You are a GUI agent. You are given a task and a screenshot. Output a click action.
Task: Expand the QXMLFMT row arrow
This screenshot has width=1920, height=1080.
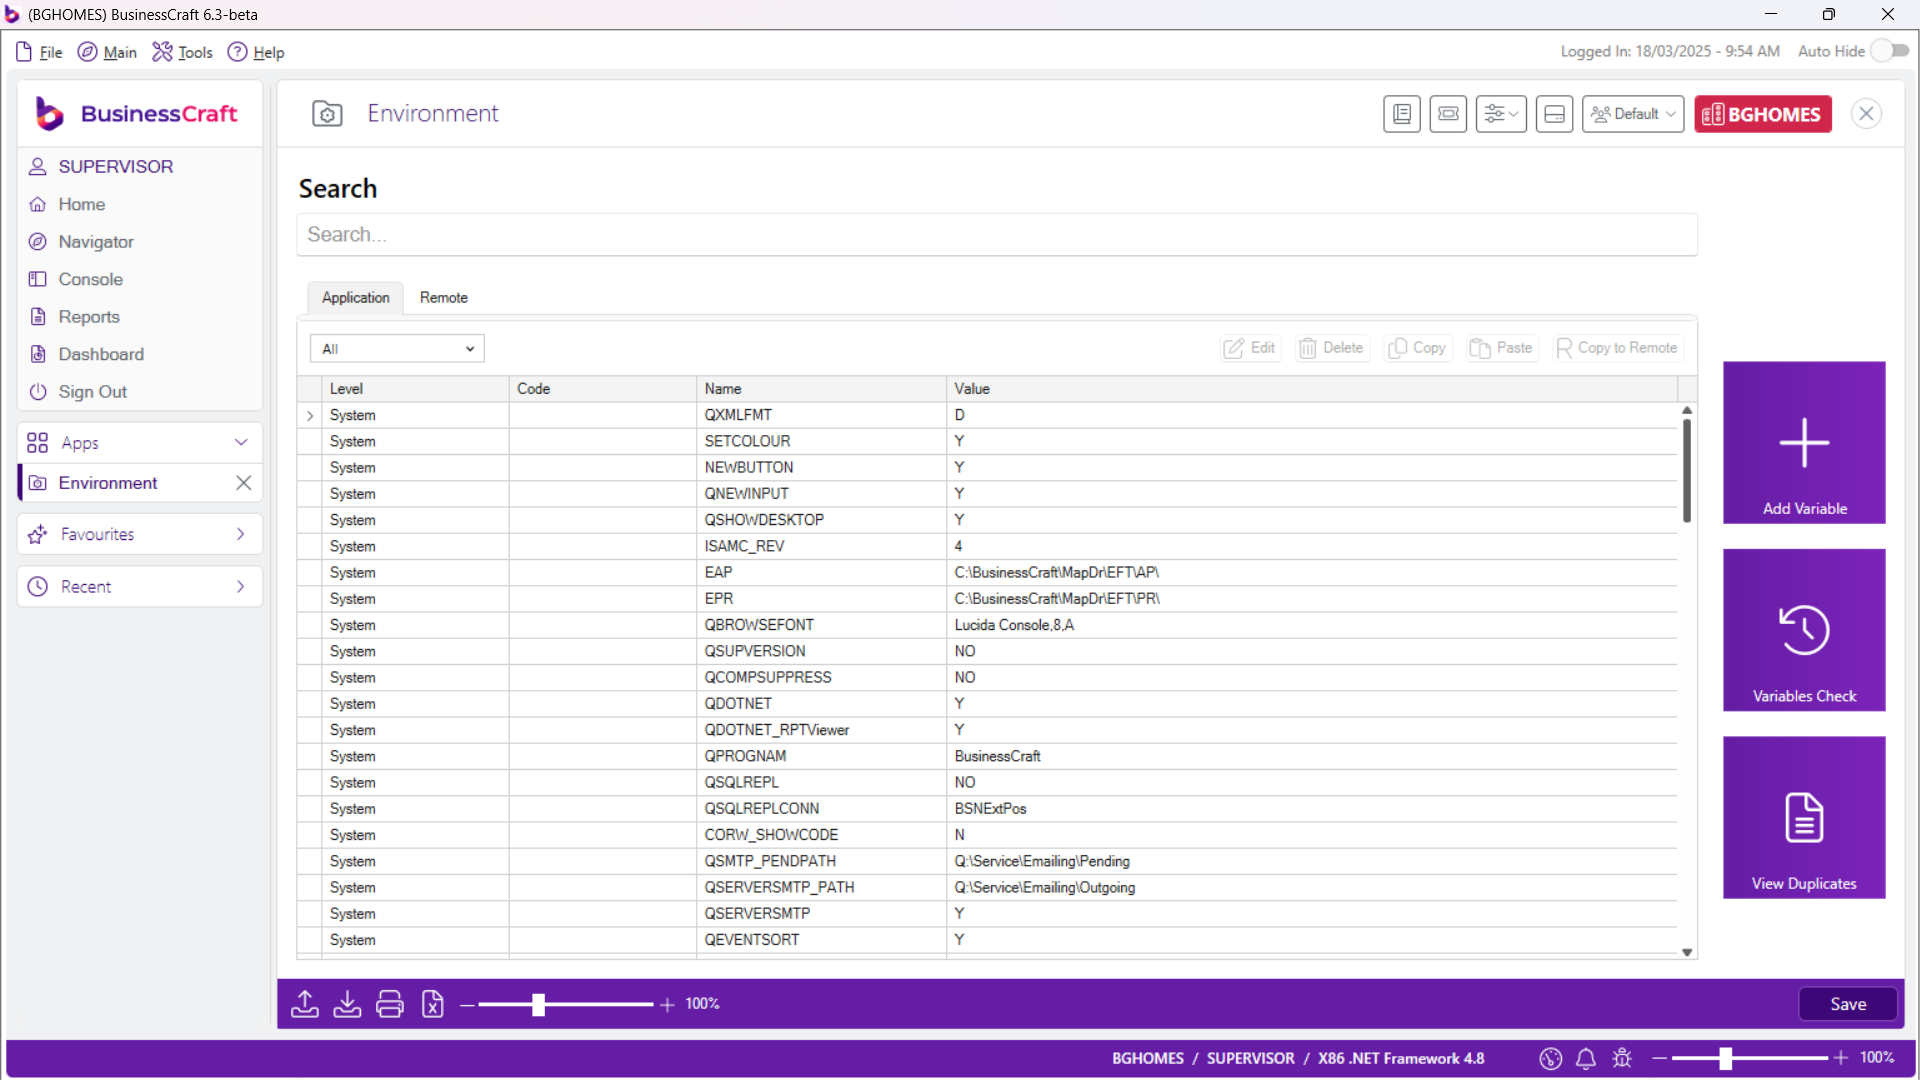pyautogui.click(x=310, y=416)
